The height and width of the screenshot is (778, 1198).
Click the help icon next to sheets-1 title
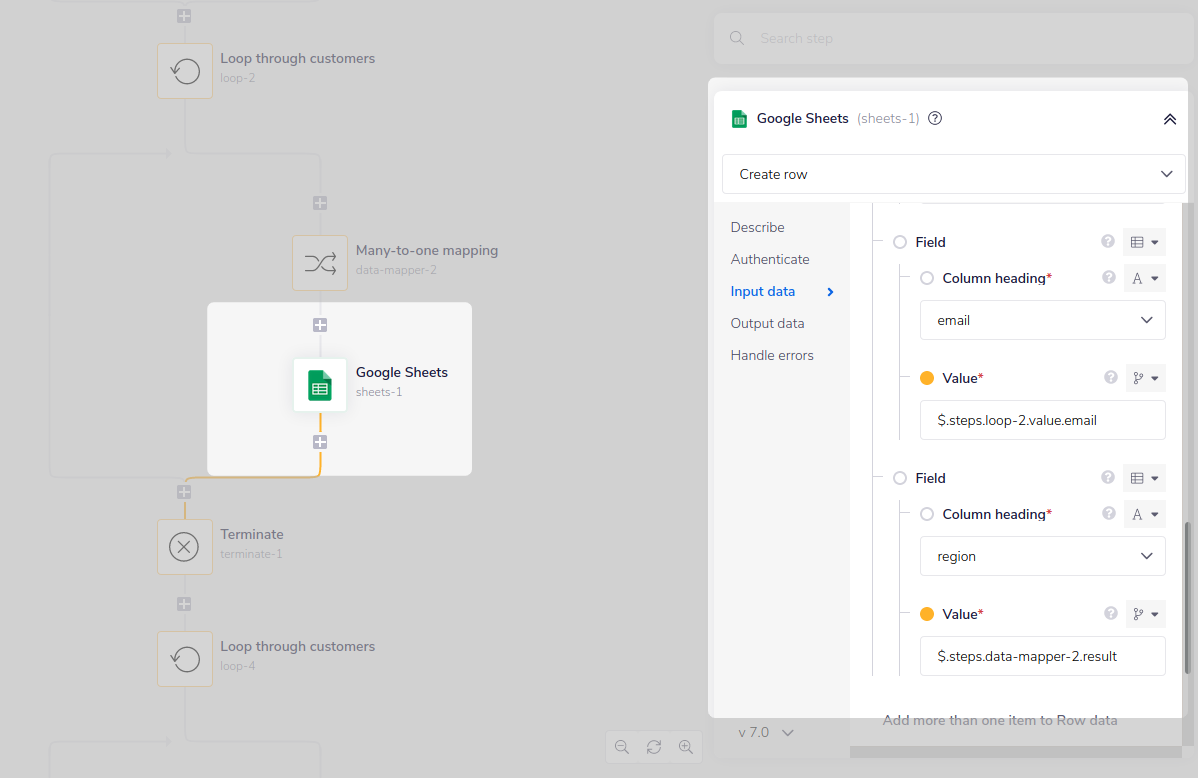coord(934,118)
